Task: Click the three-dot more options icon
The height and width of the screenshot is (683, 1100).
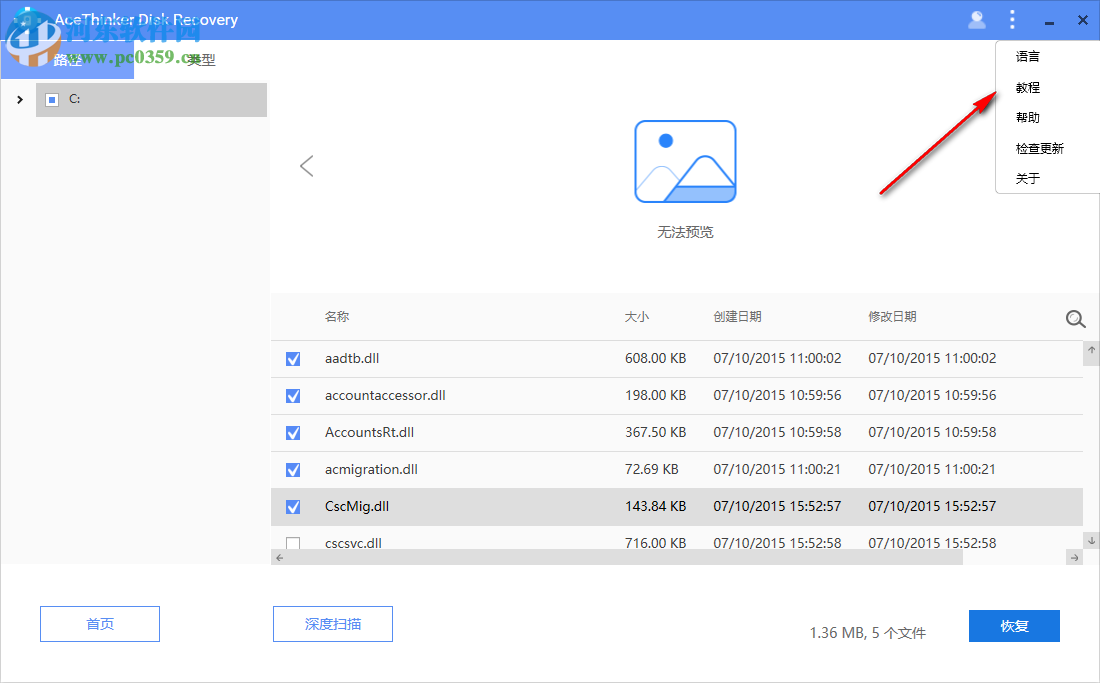Action: (1012, 19)
